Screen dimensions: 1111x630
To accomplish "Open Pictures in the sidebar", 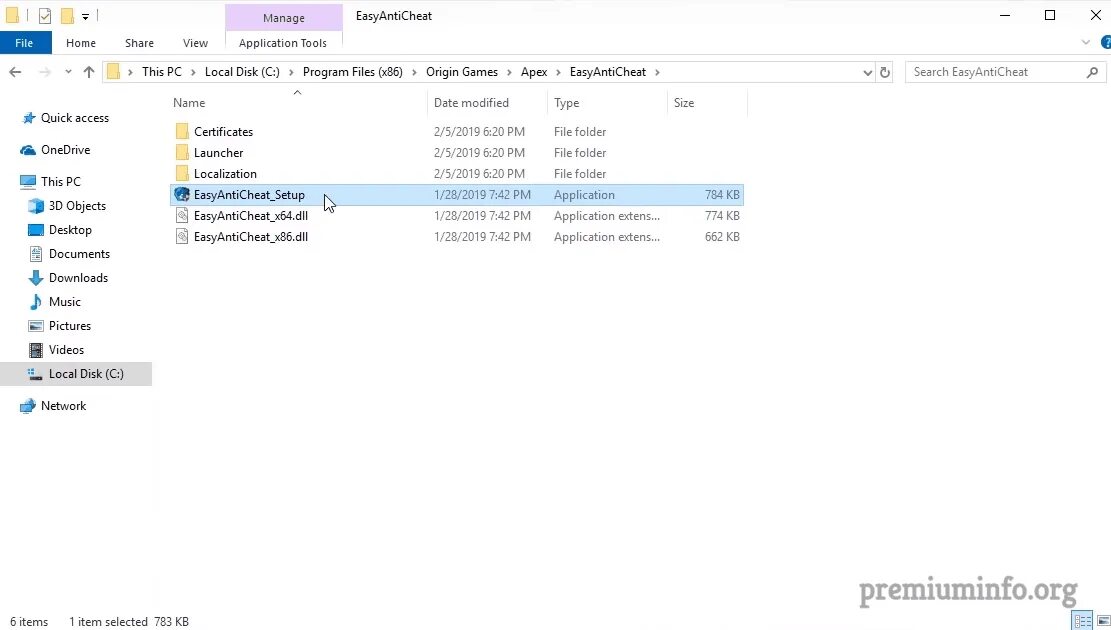I will pos(69,327).
